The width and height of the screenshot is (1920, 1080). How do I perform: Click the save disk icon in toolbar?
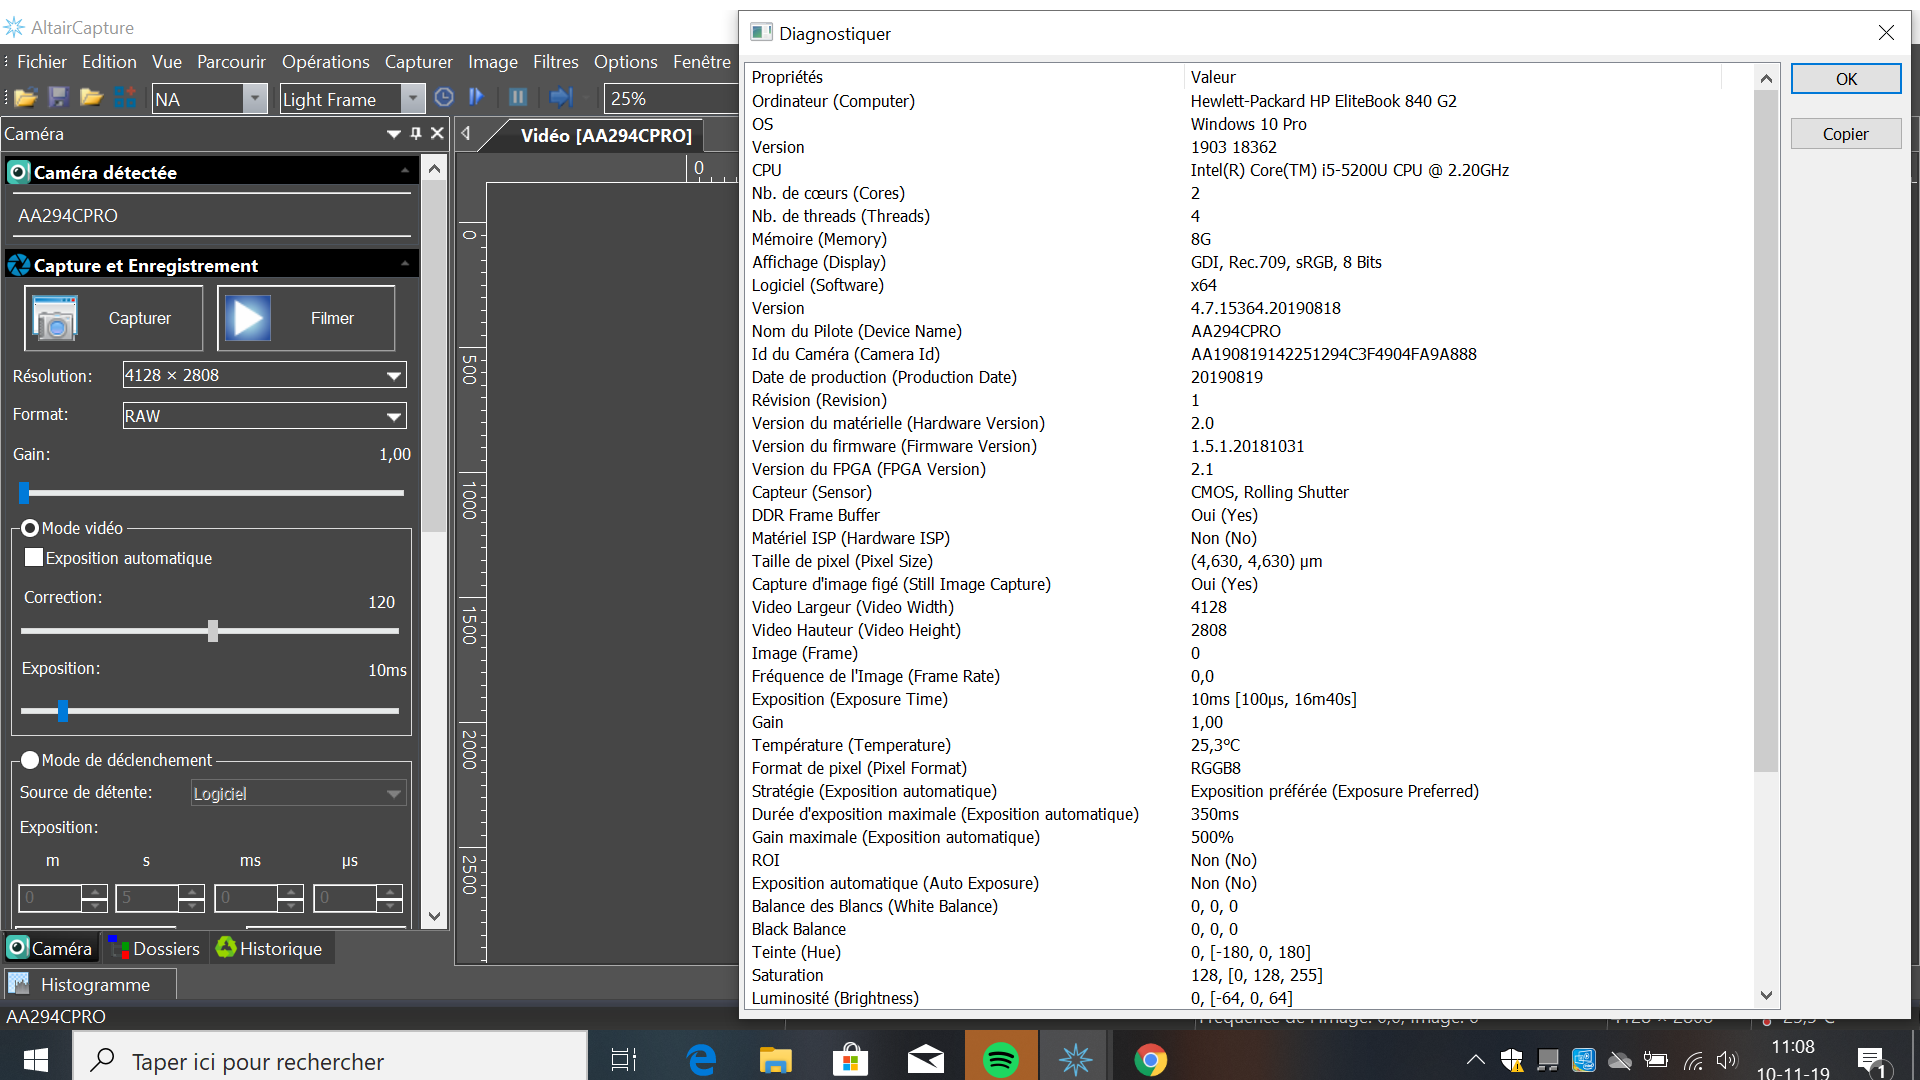[x=58, y=98]
